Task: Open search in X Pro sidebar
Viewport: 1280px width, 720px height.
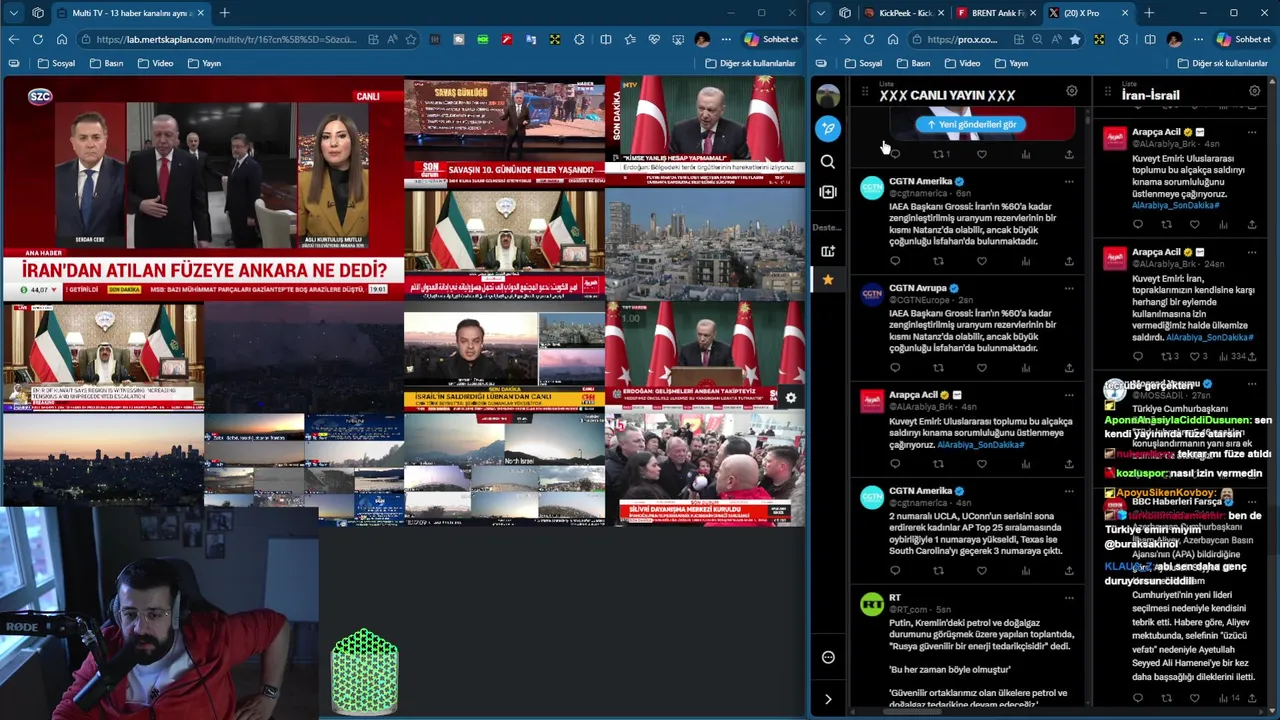Action: tap(828, 161)
